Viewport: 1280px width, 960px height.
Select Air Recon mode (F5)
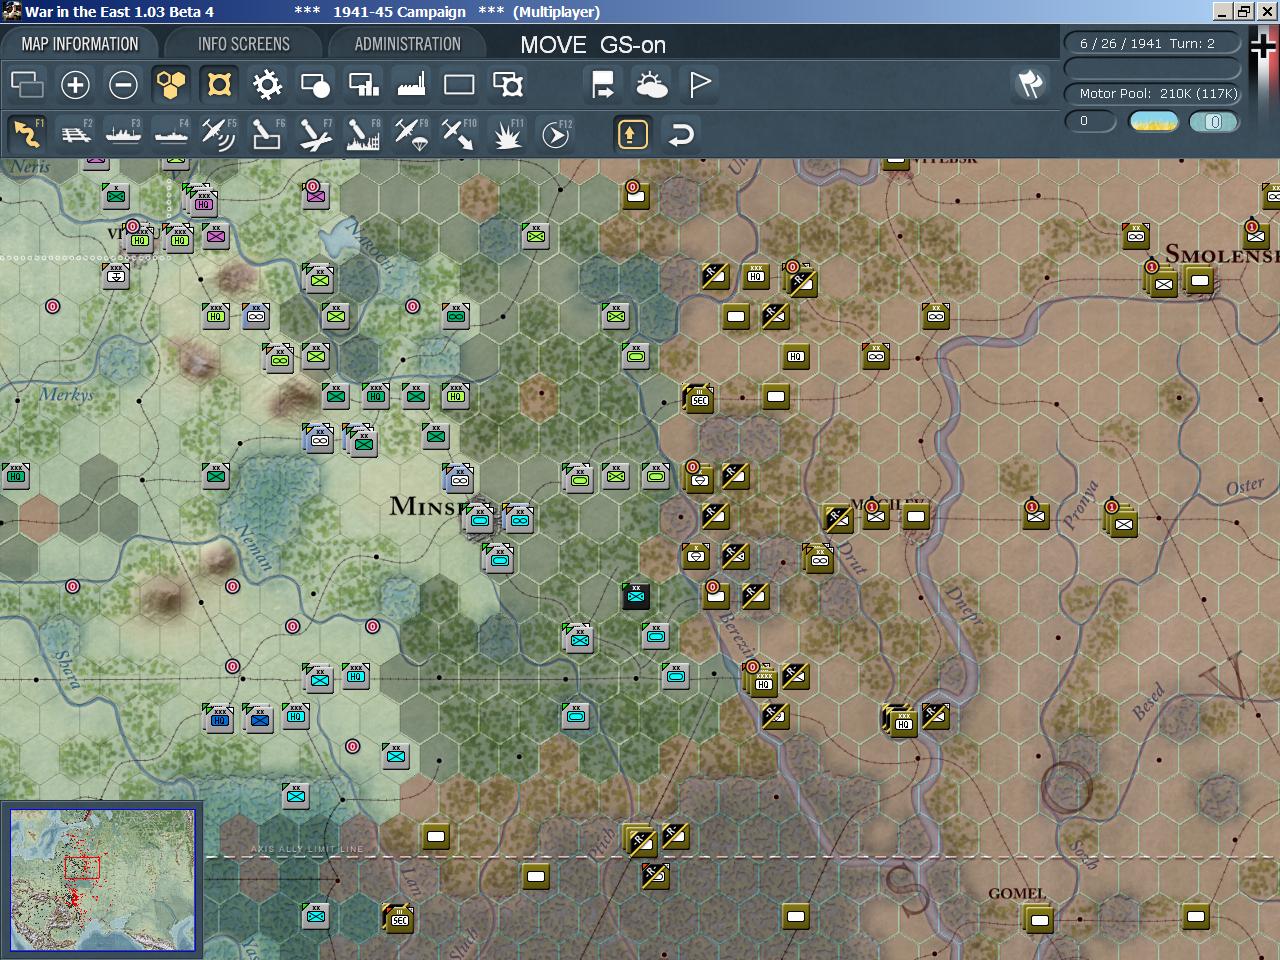pos(219,134)
